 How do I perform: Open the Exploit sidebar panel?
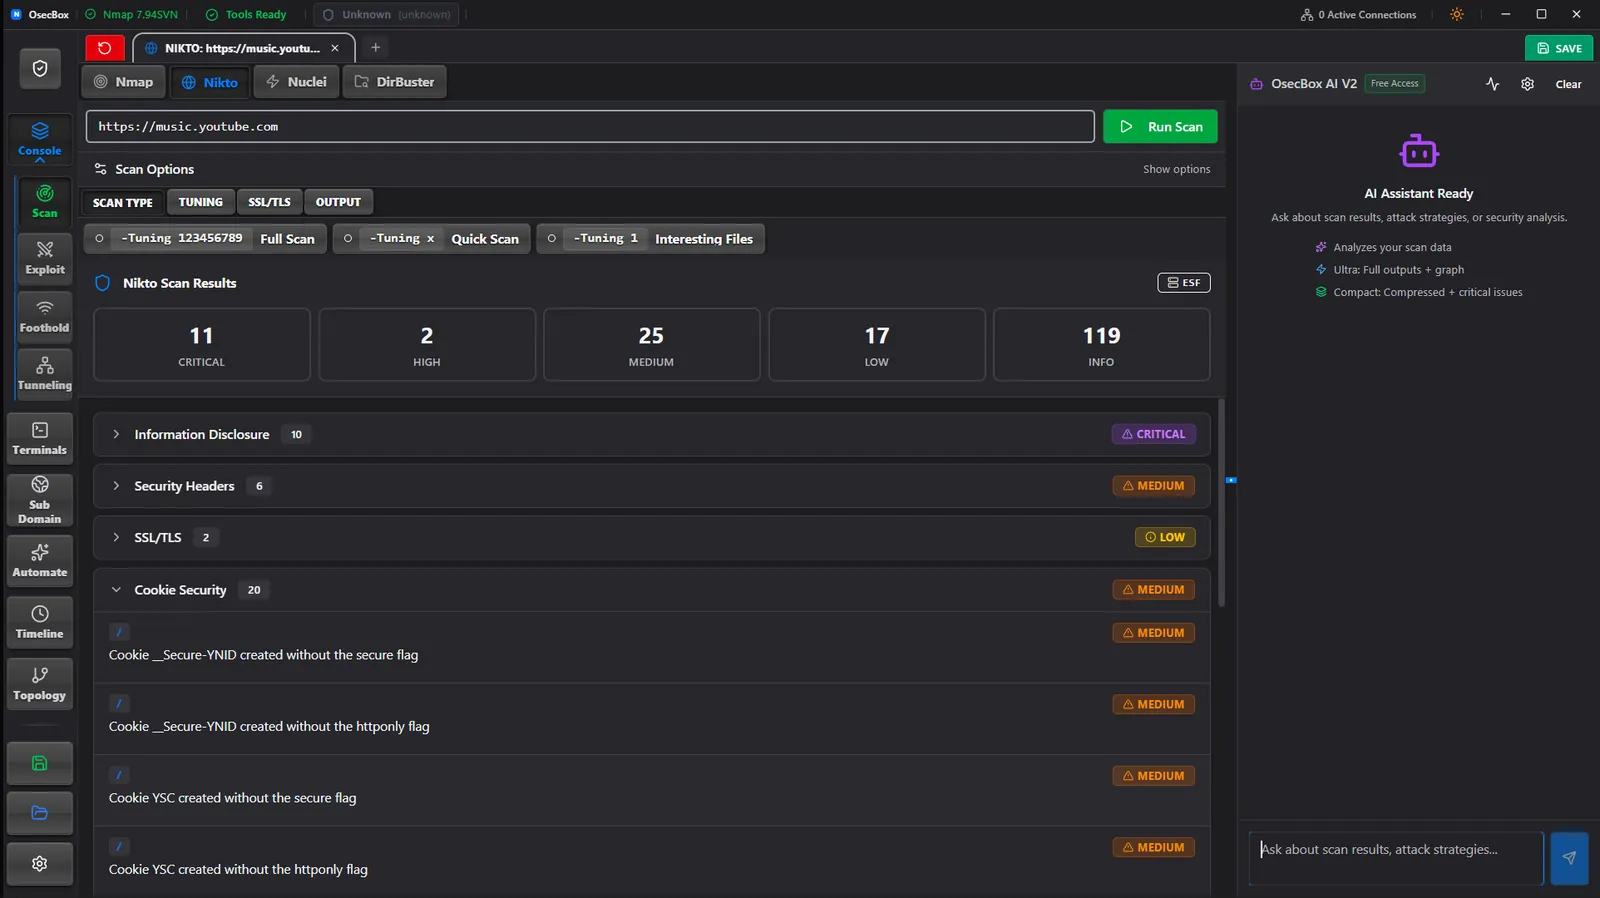tap(45, 258)
